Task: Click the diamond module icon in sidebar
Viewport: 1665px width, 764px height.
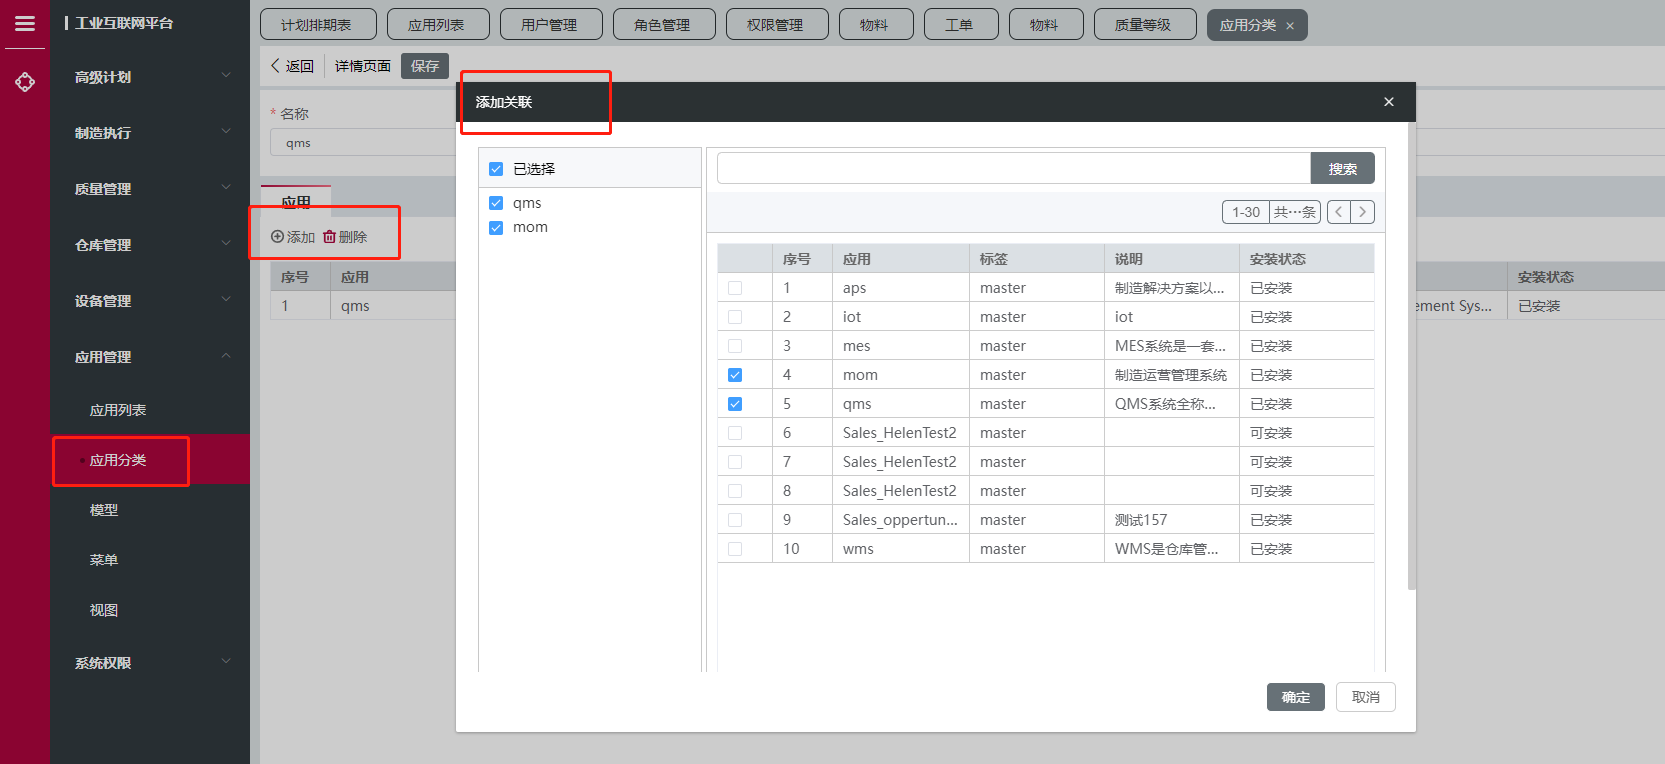Action: click(x=25, y=82)
